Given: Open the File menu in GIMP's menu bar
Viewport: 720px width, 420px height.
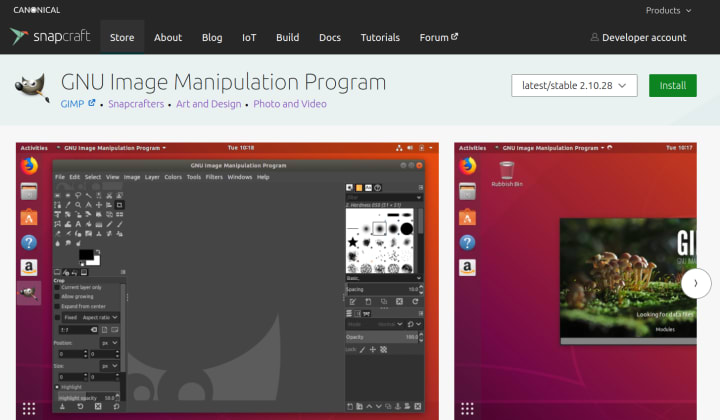Looking at the screenshot, I should click(60, 177).
